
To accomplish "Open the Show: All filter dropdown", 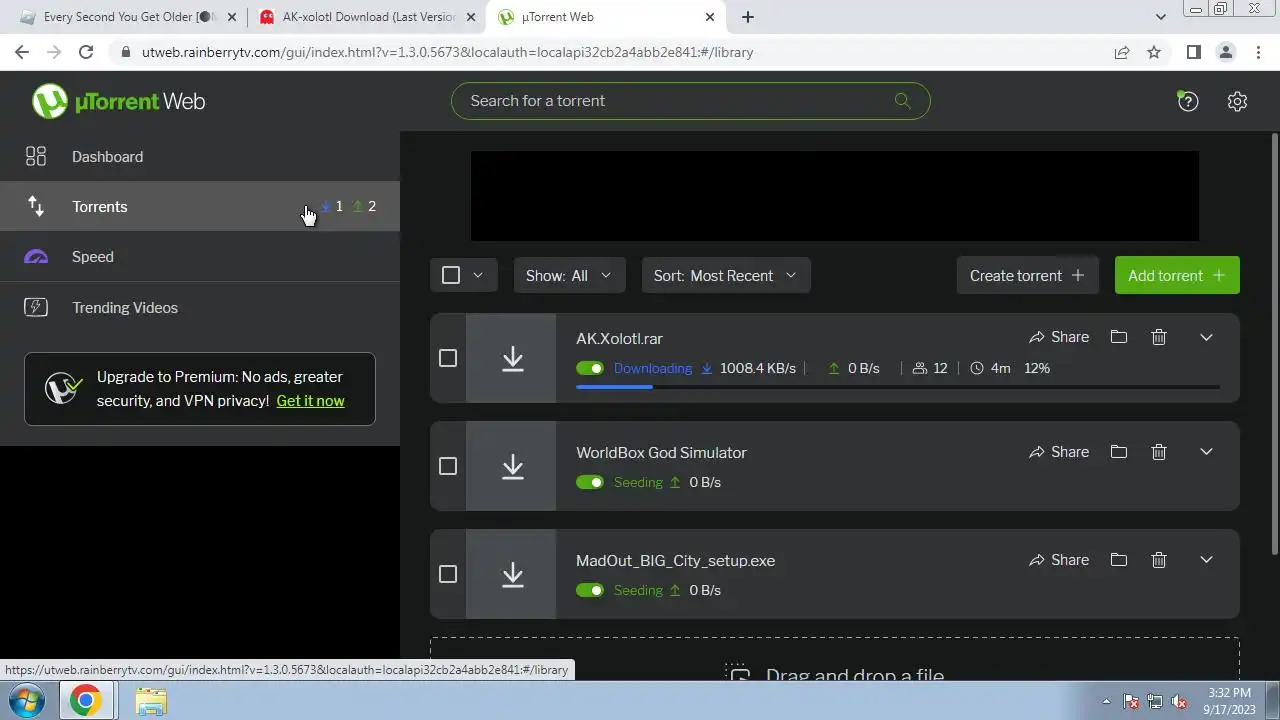I will coord(569,275).
